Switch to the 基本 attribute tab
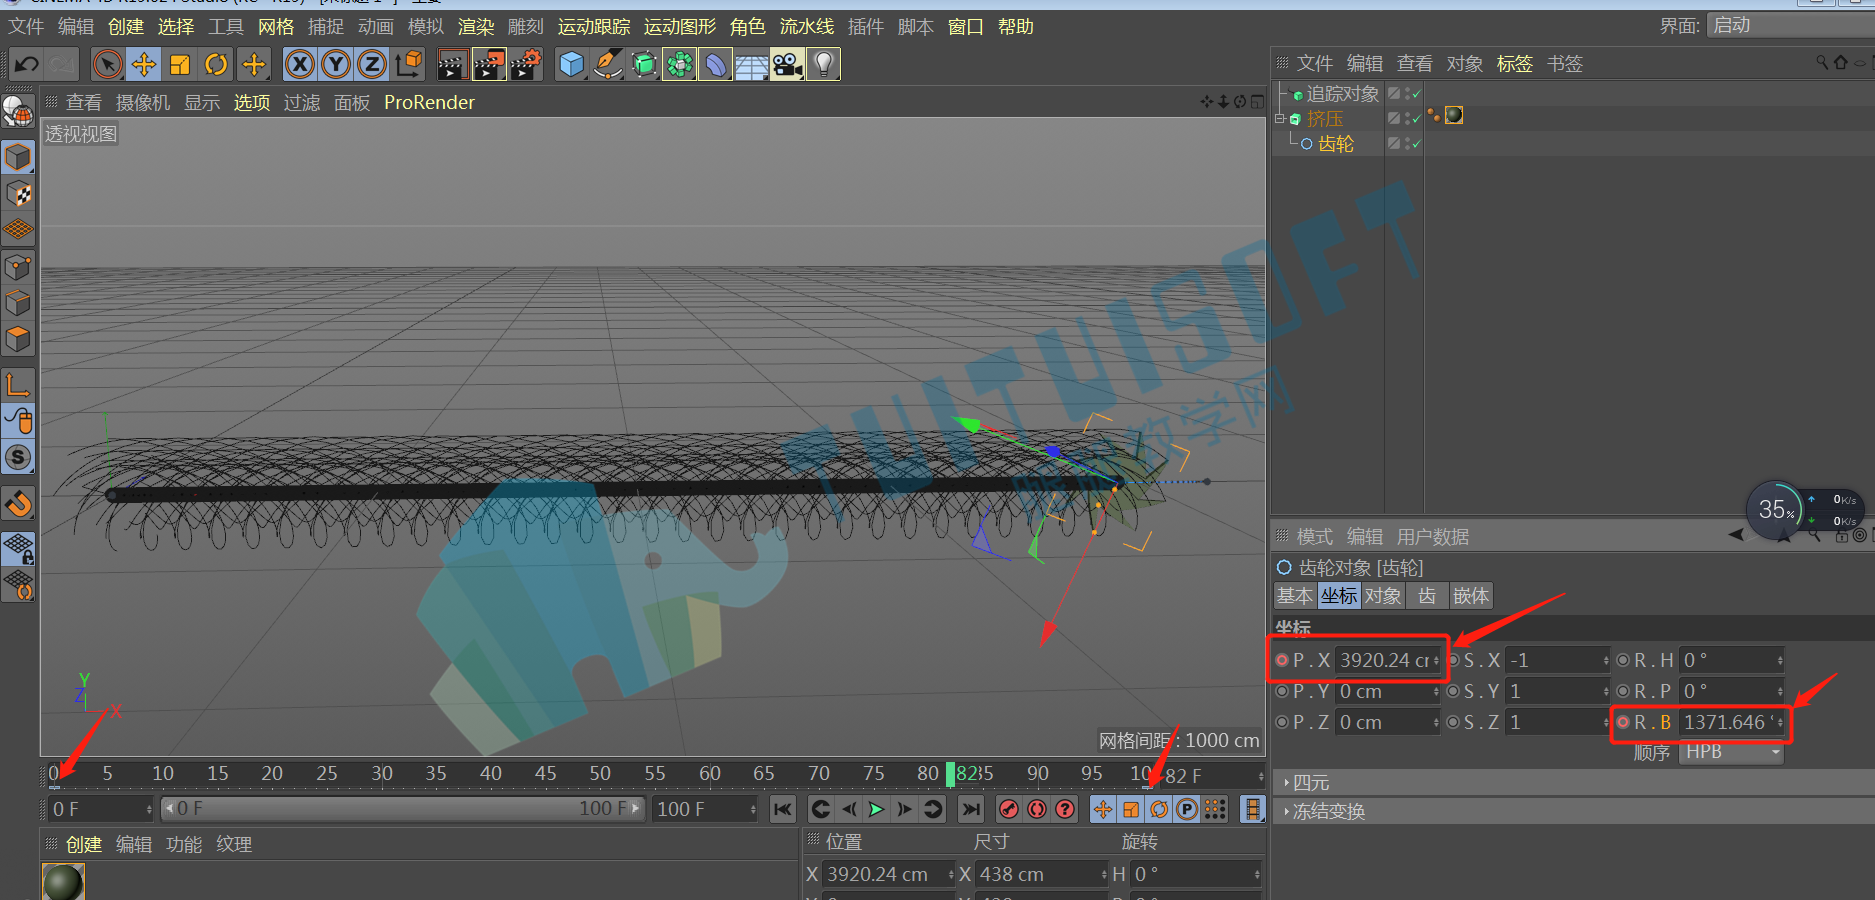Viewport: 1875px width, 900px height. 1295,596
